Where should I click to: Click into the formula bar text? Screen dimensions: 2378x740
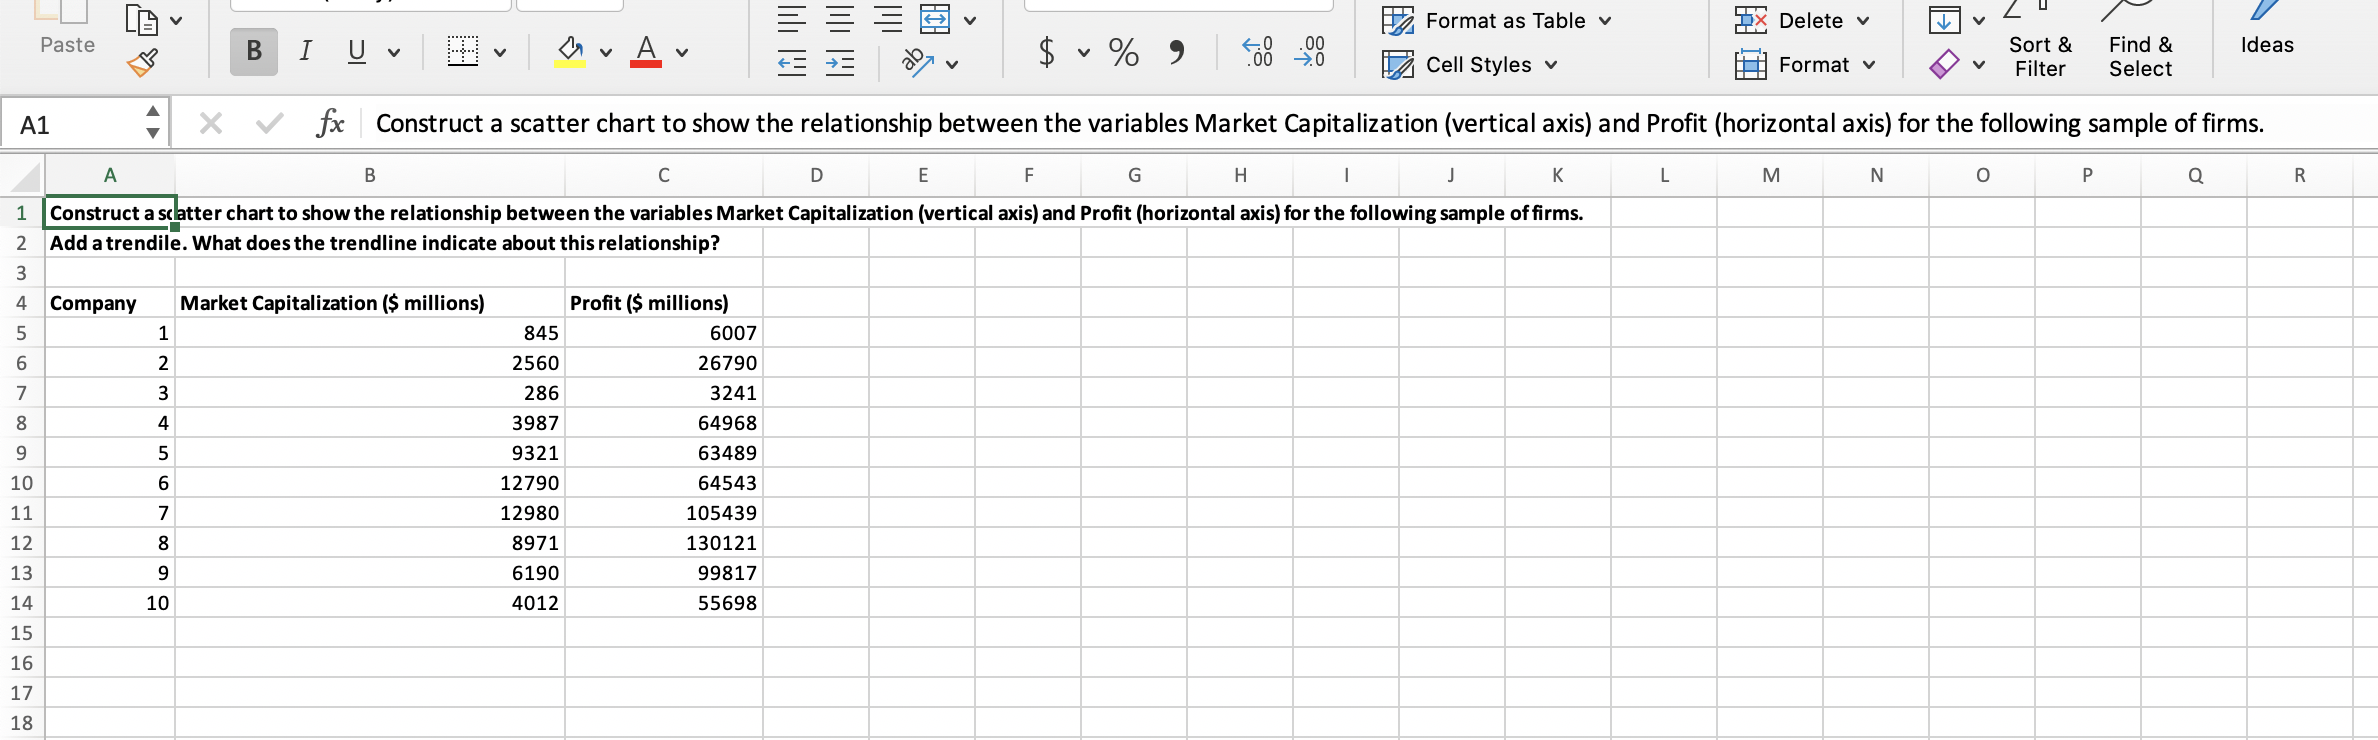[1319, 123]
